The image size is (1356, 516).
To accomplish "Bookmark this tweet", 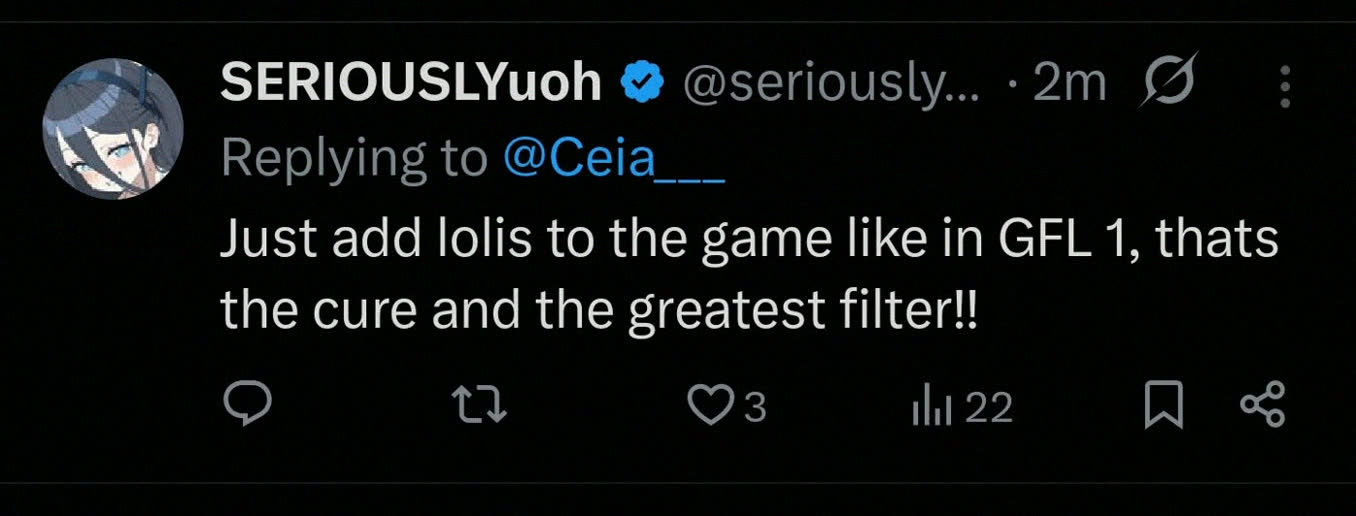I will (1162, 406).
